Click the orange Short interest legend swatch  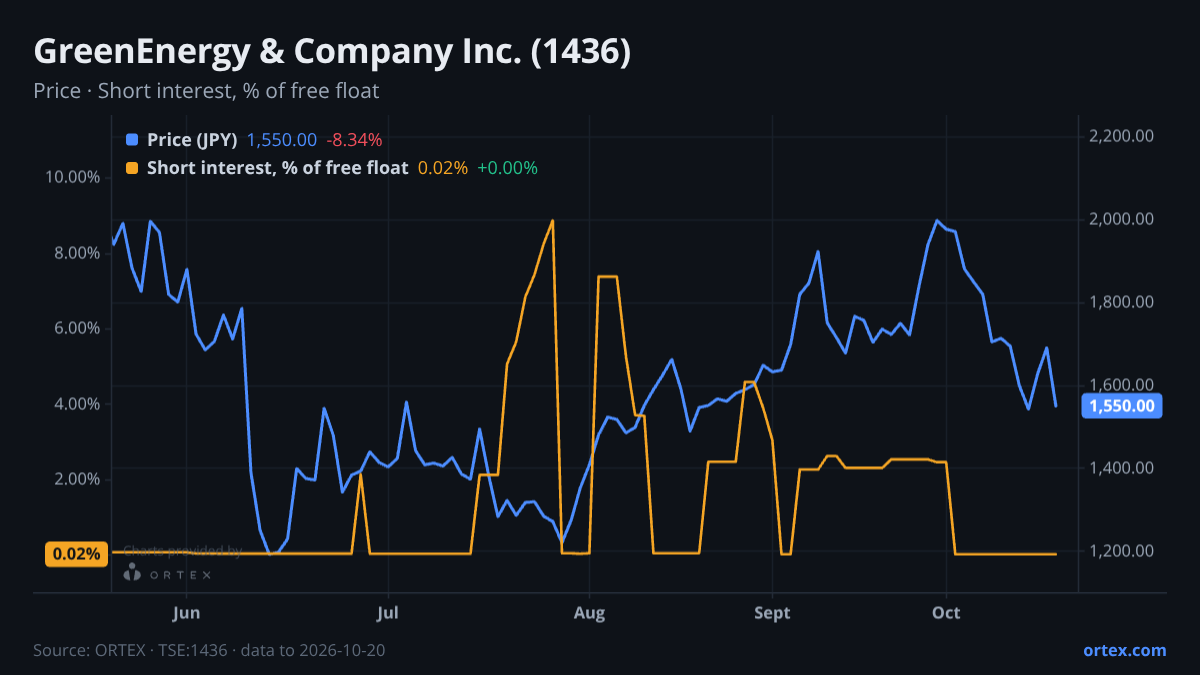132,168
